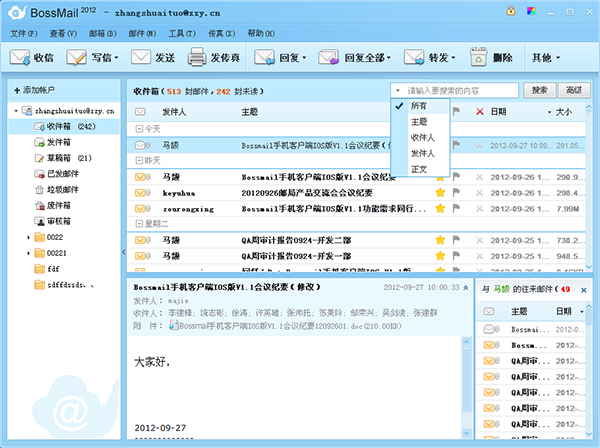Click the 高级 advanced search button
This screenshot has height=448, width=600.
click(574, 90)
